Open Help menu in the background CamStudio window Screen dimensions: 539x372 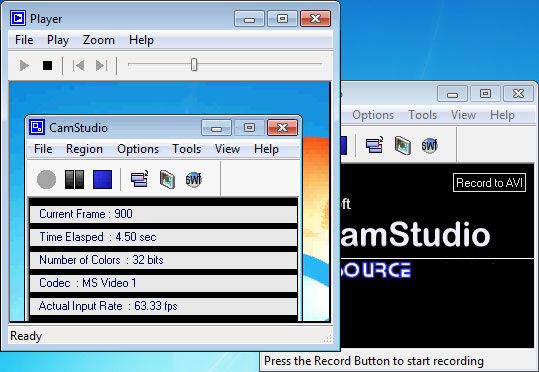coord(502,115)
